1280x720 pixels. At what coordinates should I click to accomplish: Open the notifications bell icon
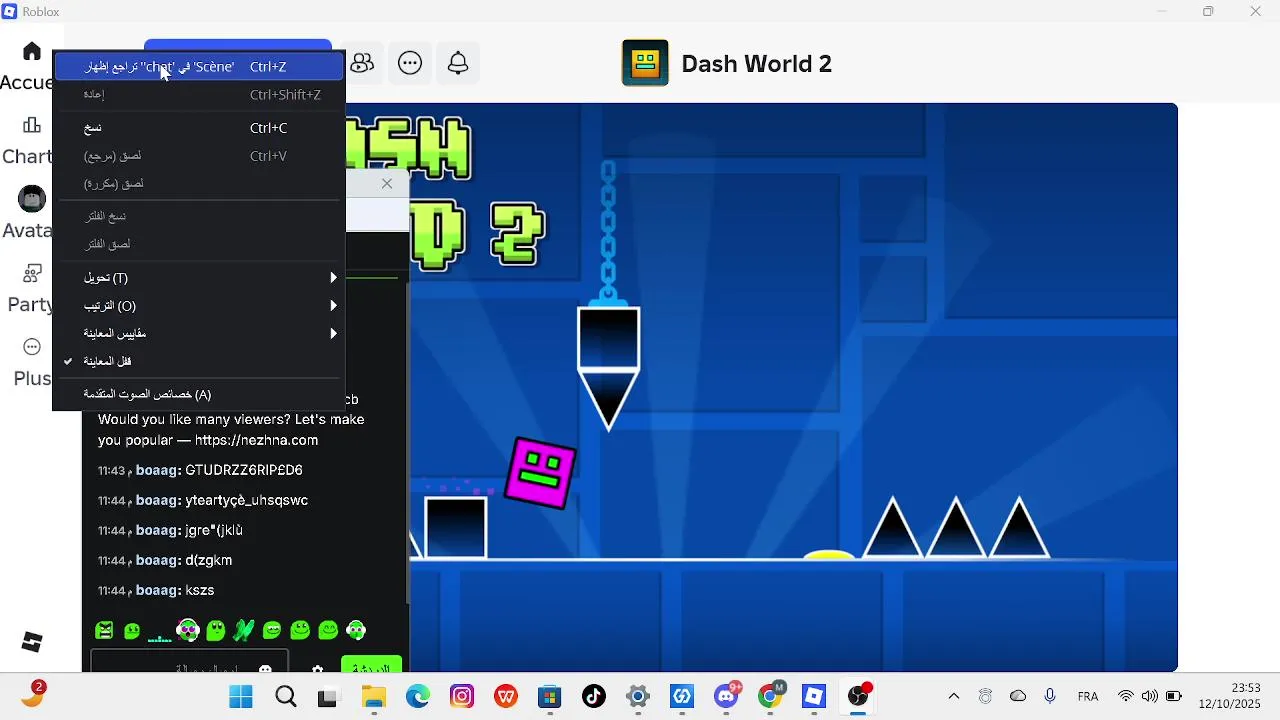tap(458, 63)
